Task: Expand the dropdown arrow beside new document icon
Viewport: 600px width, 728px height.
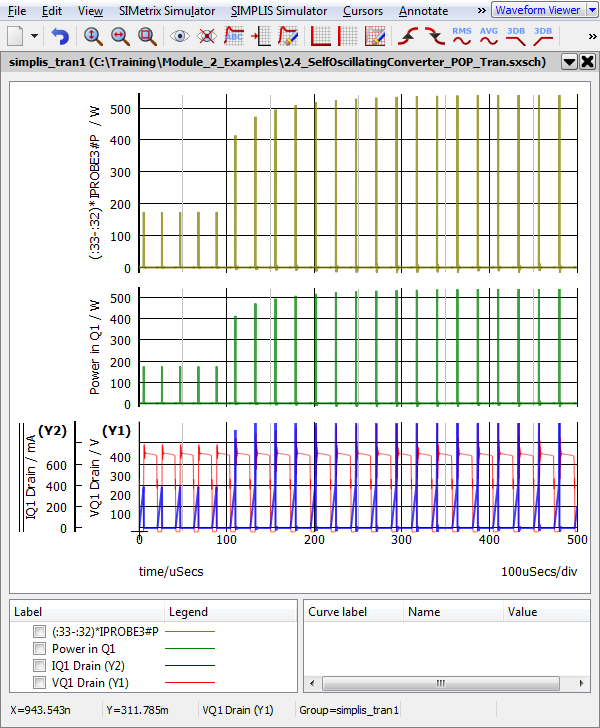Action: coord(35,36)
